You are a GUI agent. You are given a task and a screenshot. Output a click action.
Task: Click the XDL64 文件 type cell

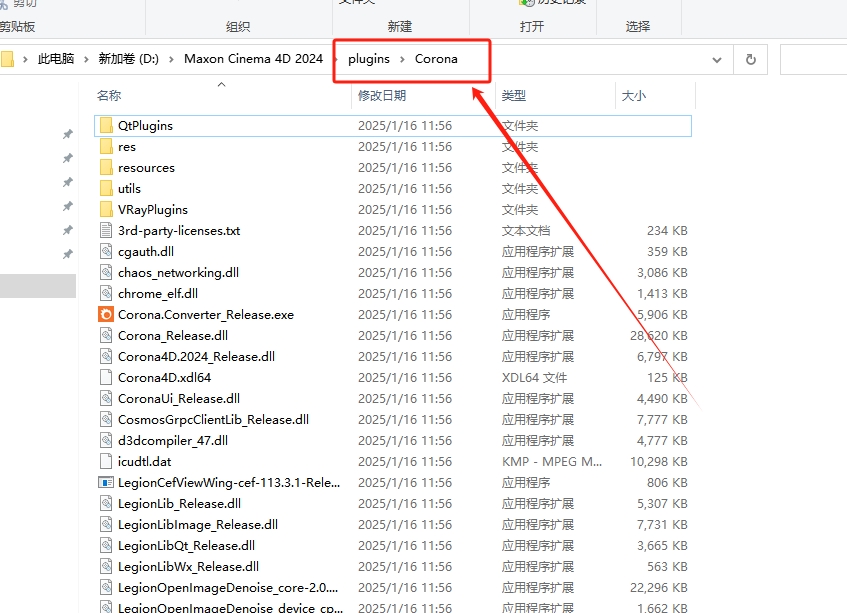click(534, 378)
